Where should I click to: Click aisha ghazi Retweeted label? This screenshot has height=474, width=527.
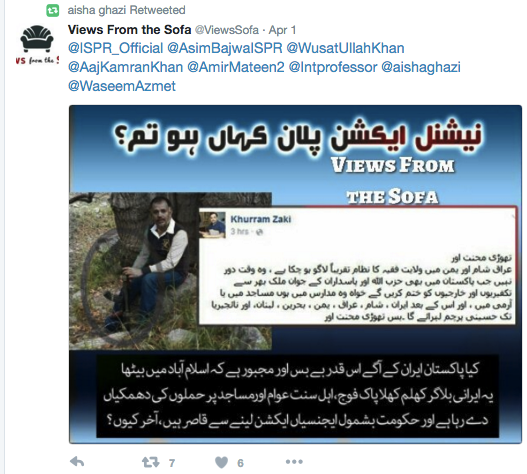click(126, 10)
